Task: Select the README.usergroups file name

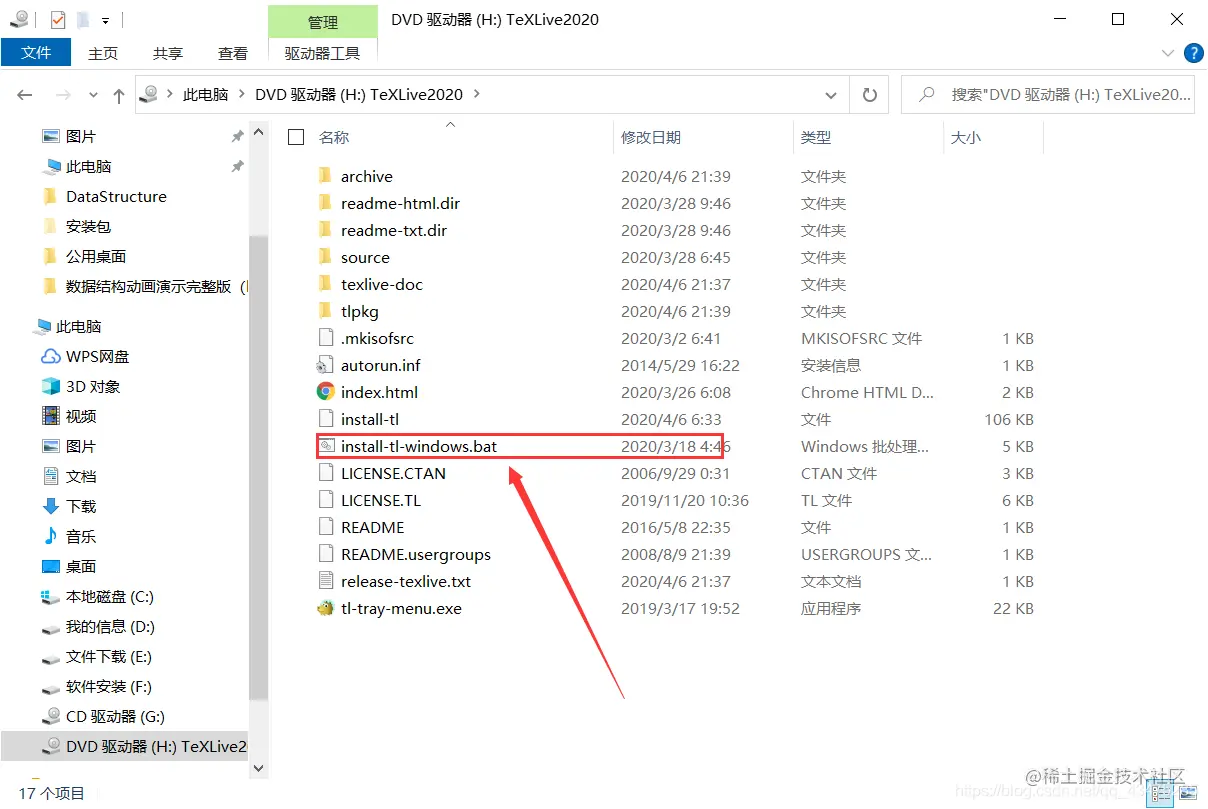Action: tap(416, 554)
